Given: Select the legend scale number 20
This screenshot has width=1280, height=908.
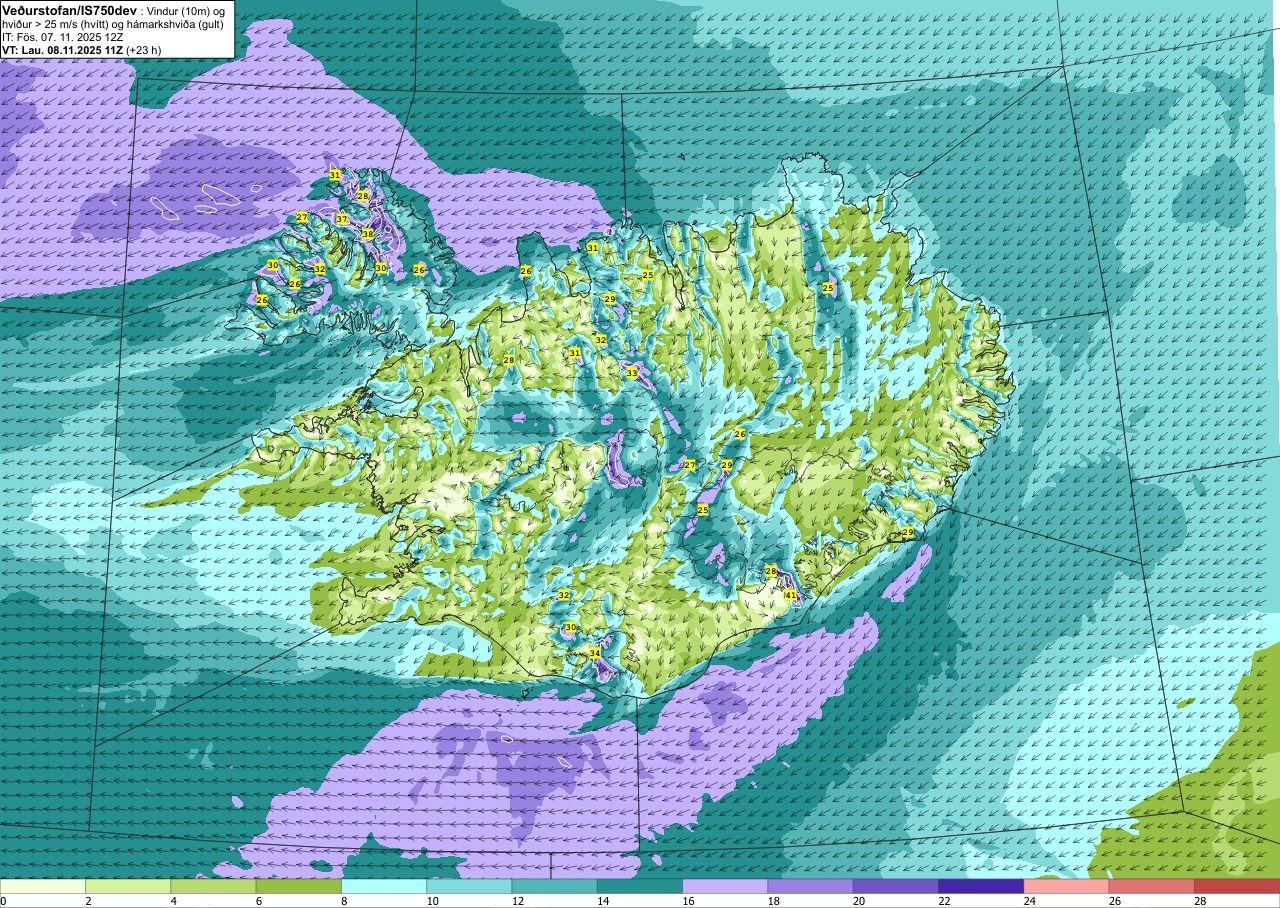Looking at the screenshot, I should [x=859, y=900].
